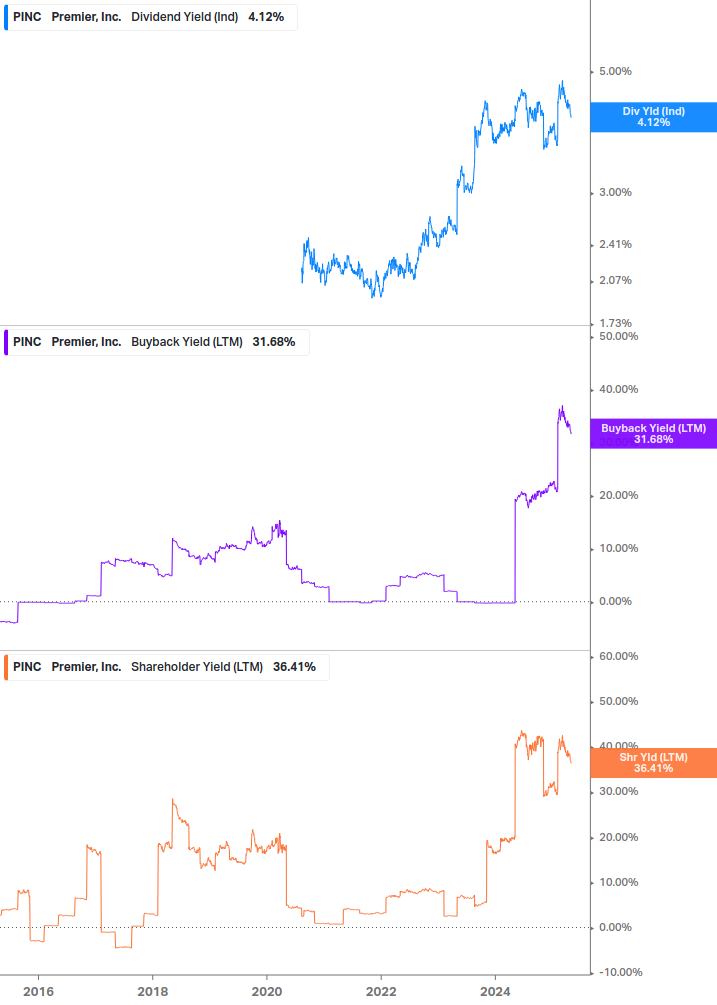The height and width of the screenshot is (1005, 717).
Task: Click the 40.00% axis label in buyback chart
Action: pos(618,389)
